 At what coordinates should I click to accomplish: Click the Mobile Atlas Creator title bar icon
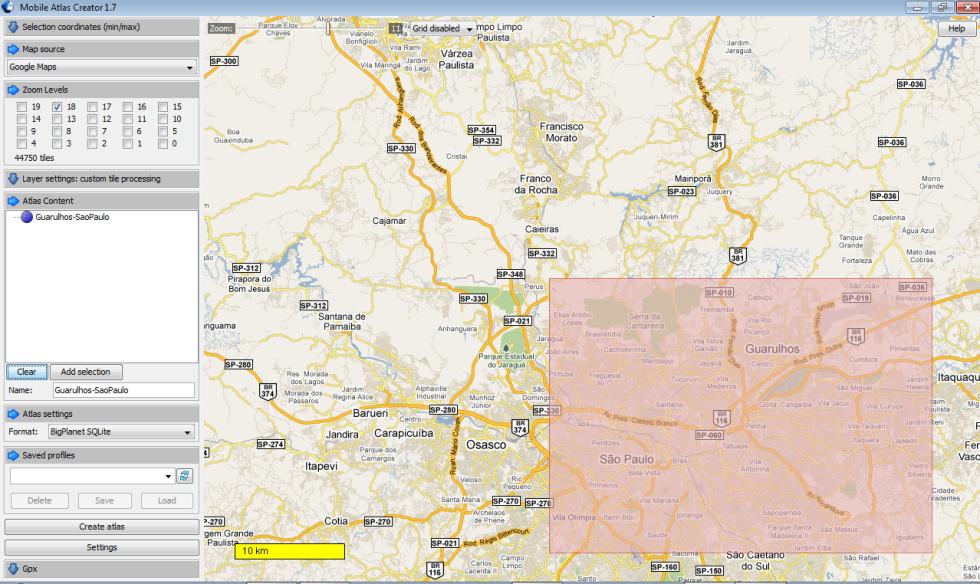8,8
